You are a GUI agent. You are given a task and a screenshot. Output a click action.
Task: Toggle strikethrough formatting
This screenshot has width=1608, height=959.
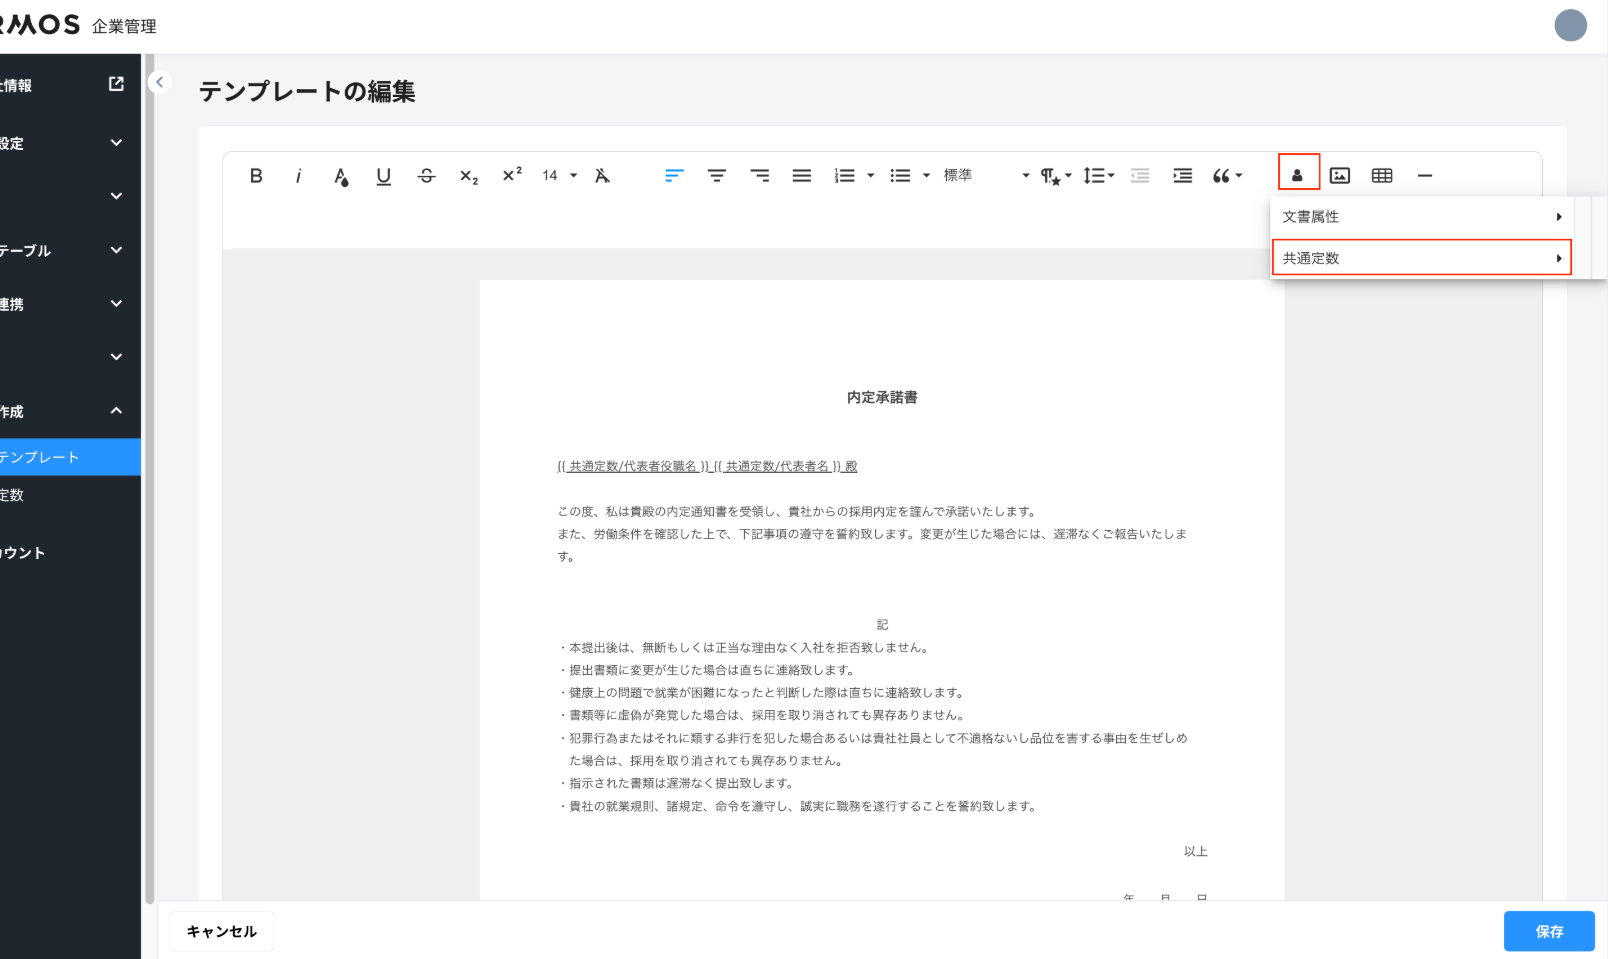click(427, 176)
